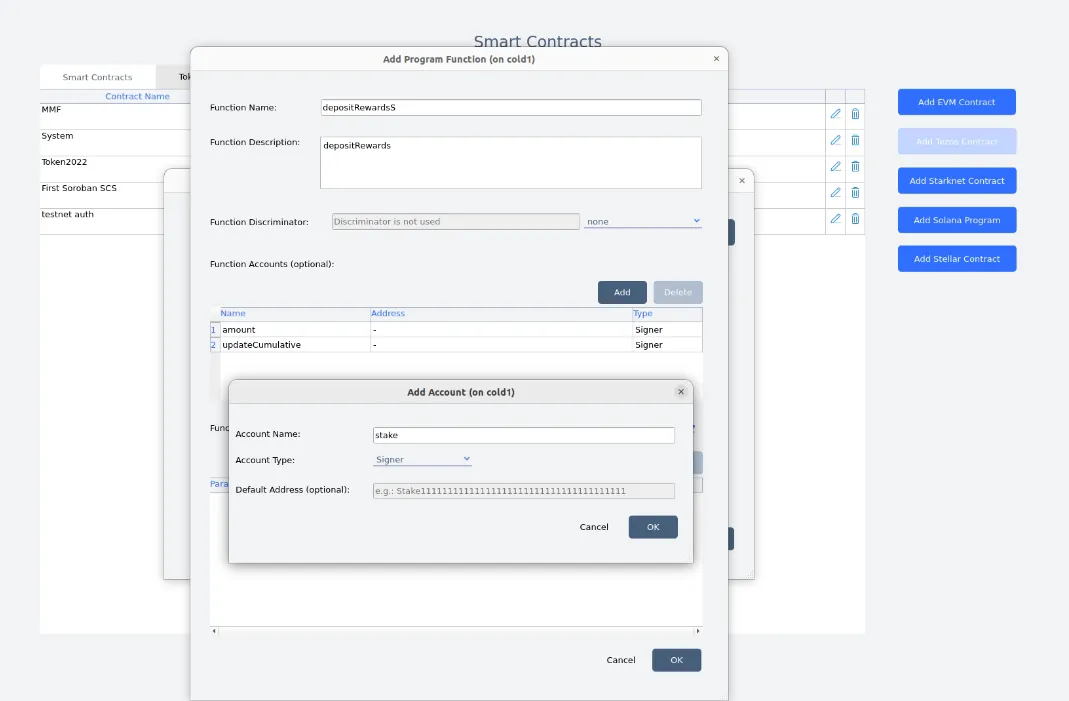The height and width of the screenshot is (701, 1069).
Task: Delete testnet auth contract trash icon
Action: point(855,218)
